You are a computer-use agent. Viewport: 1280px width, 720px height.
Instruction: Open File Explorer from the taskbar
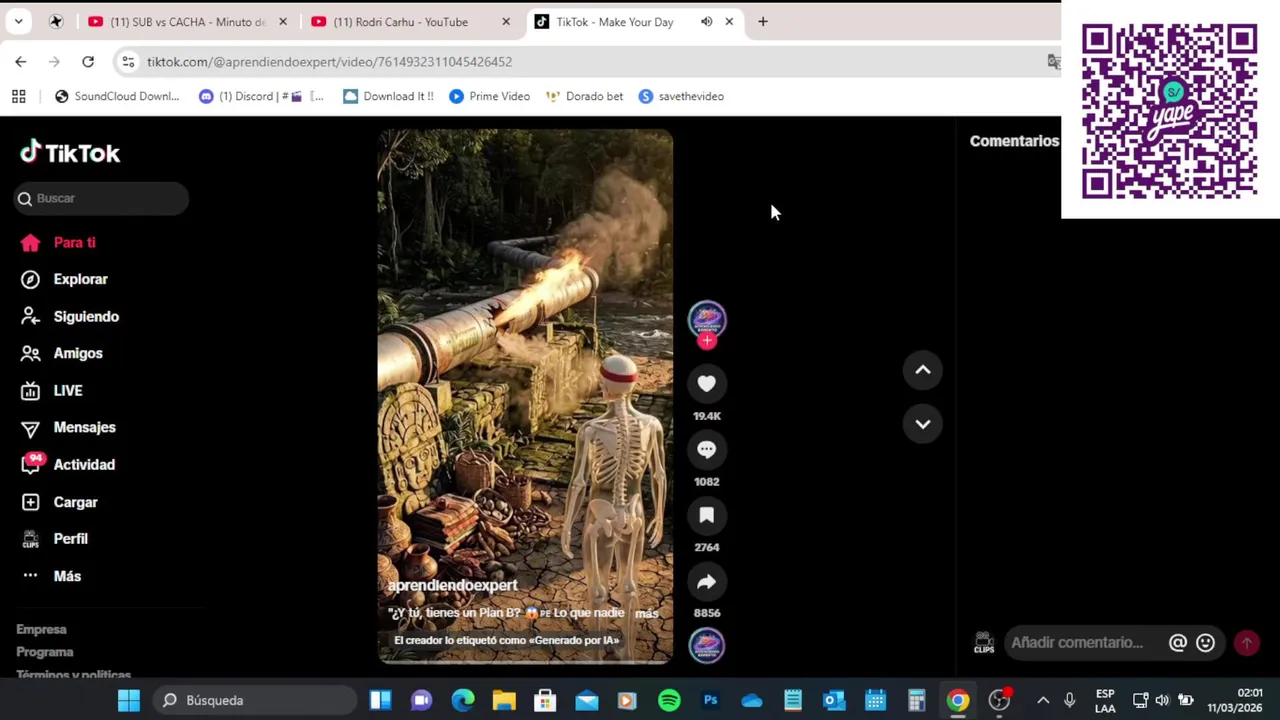point(504,700)
